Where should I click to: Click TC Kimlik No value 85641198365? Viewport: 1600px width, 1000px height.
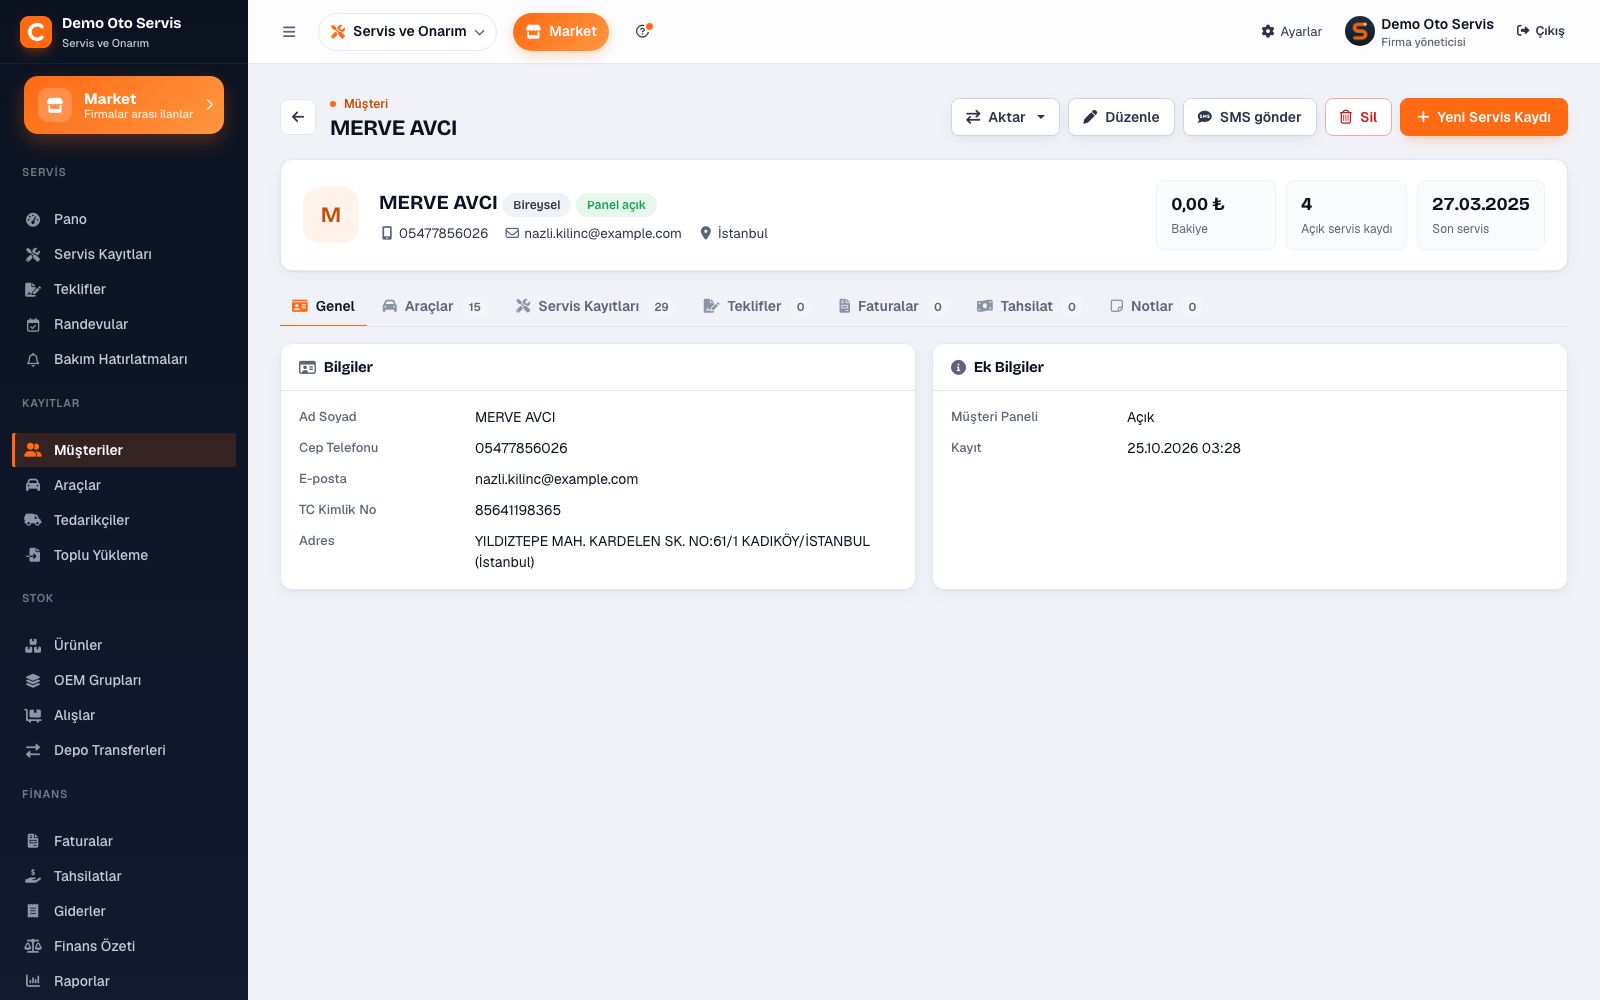(x=518, y=510)
